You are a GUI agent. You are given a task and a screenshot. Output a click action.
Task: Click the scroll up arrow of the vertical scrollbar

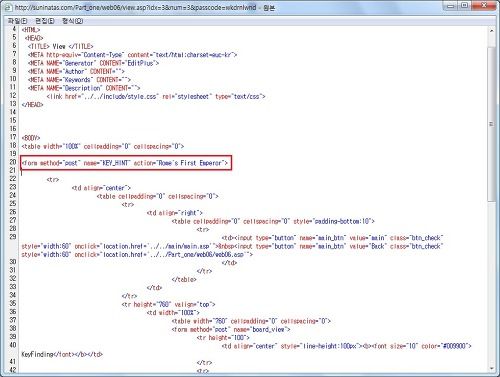(491, 31)
